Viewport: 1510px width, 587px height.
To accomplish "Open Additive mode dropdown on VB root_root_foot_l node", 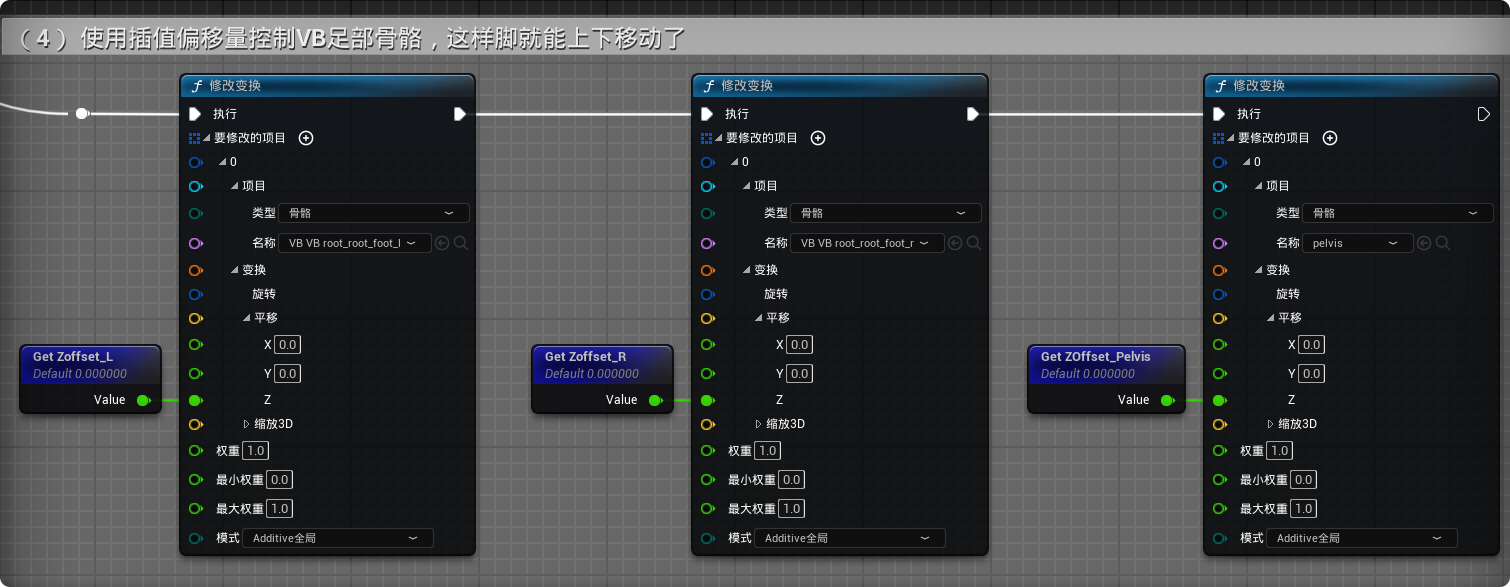I will point(338,538).
